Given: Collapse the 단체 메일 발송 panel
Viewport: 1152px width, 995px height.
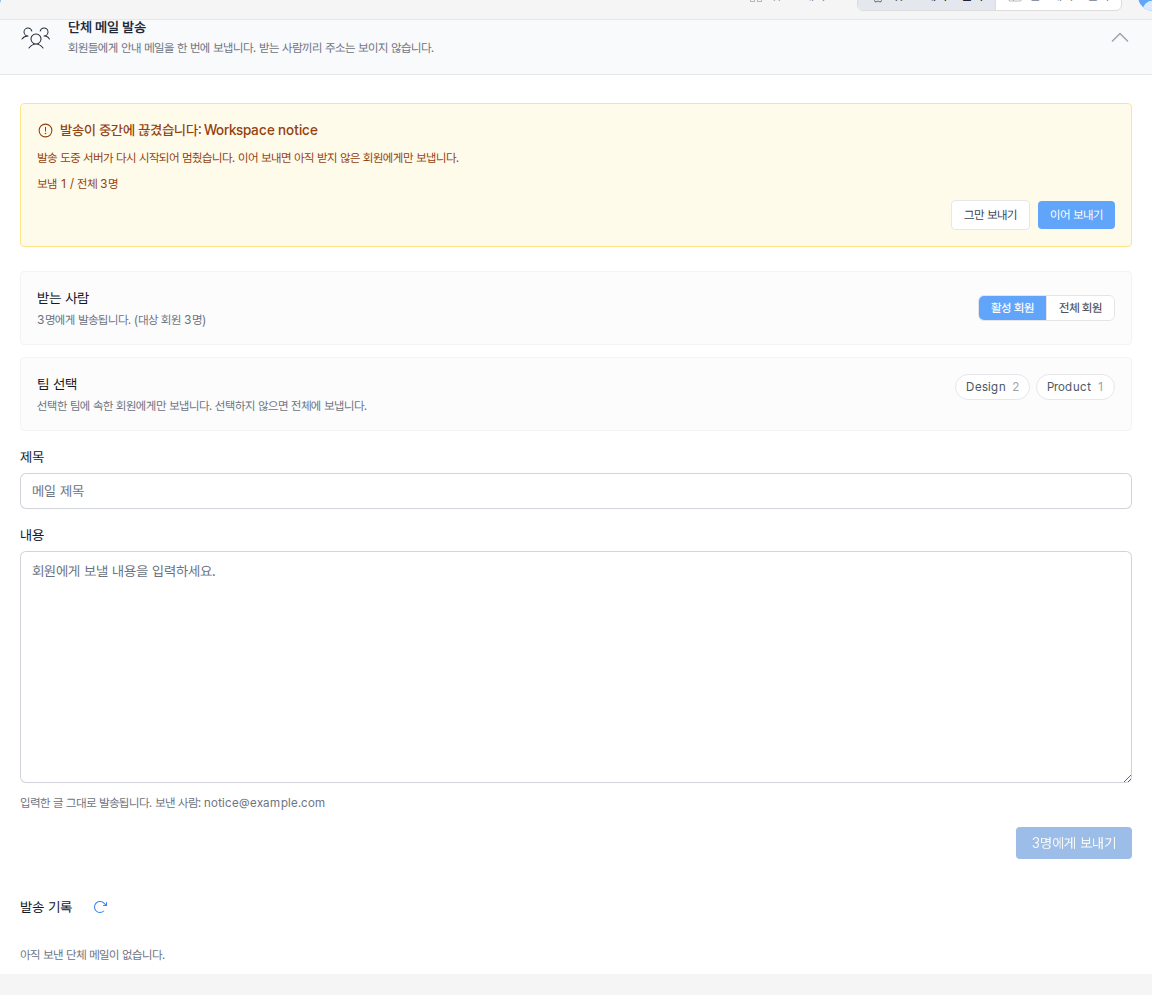Looking at the screenshot, I should [x=1119, y=37].
